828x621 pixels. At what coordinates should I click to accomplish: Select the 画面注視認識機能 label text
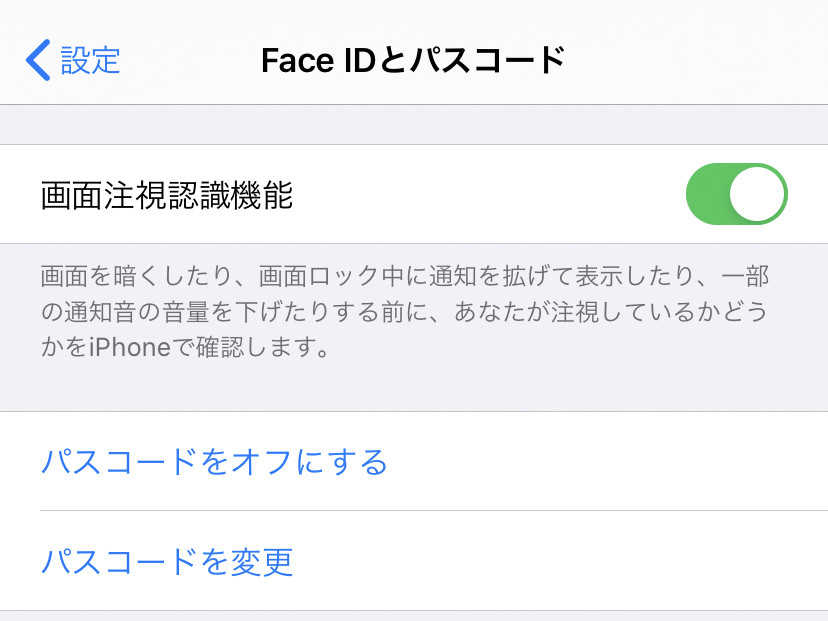click(167, 194)
